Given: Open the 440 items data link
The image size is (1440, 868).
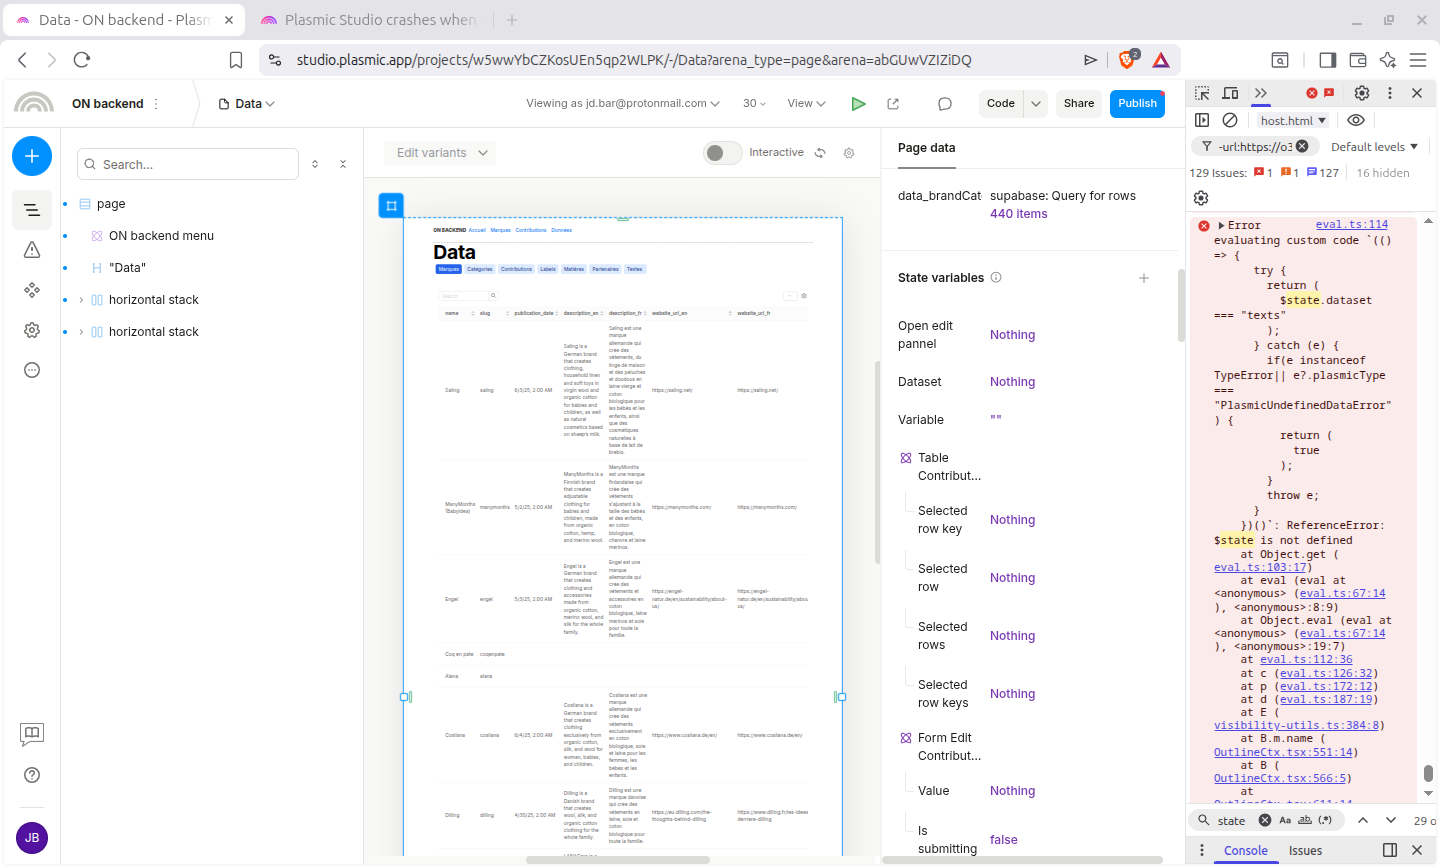Looking at the screenshot, I should [x=1018, y=214].
